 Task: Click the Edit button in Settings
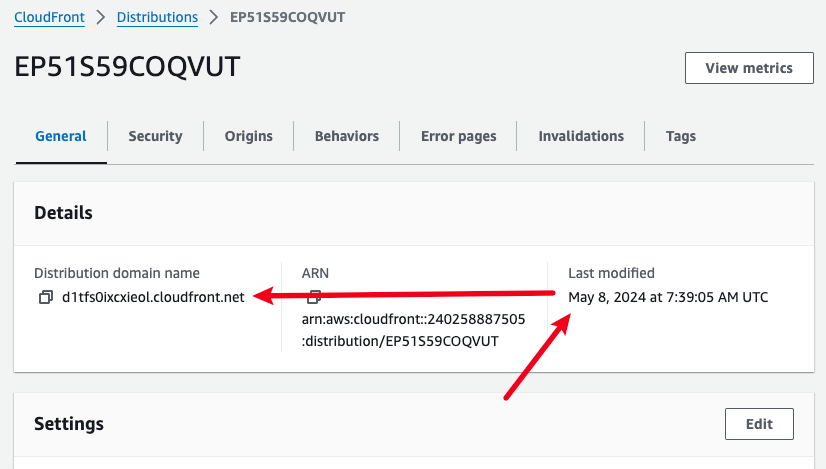(759, 424)
